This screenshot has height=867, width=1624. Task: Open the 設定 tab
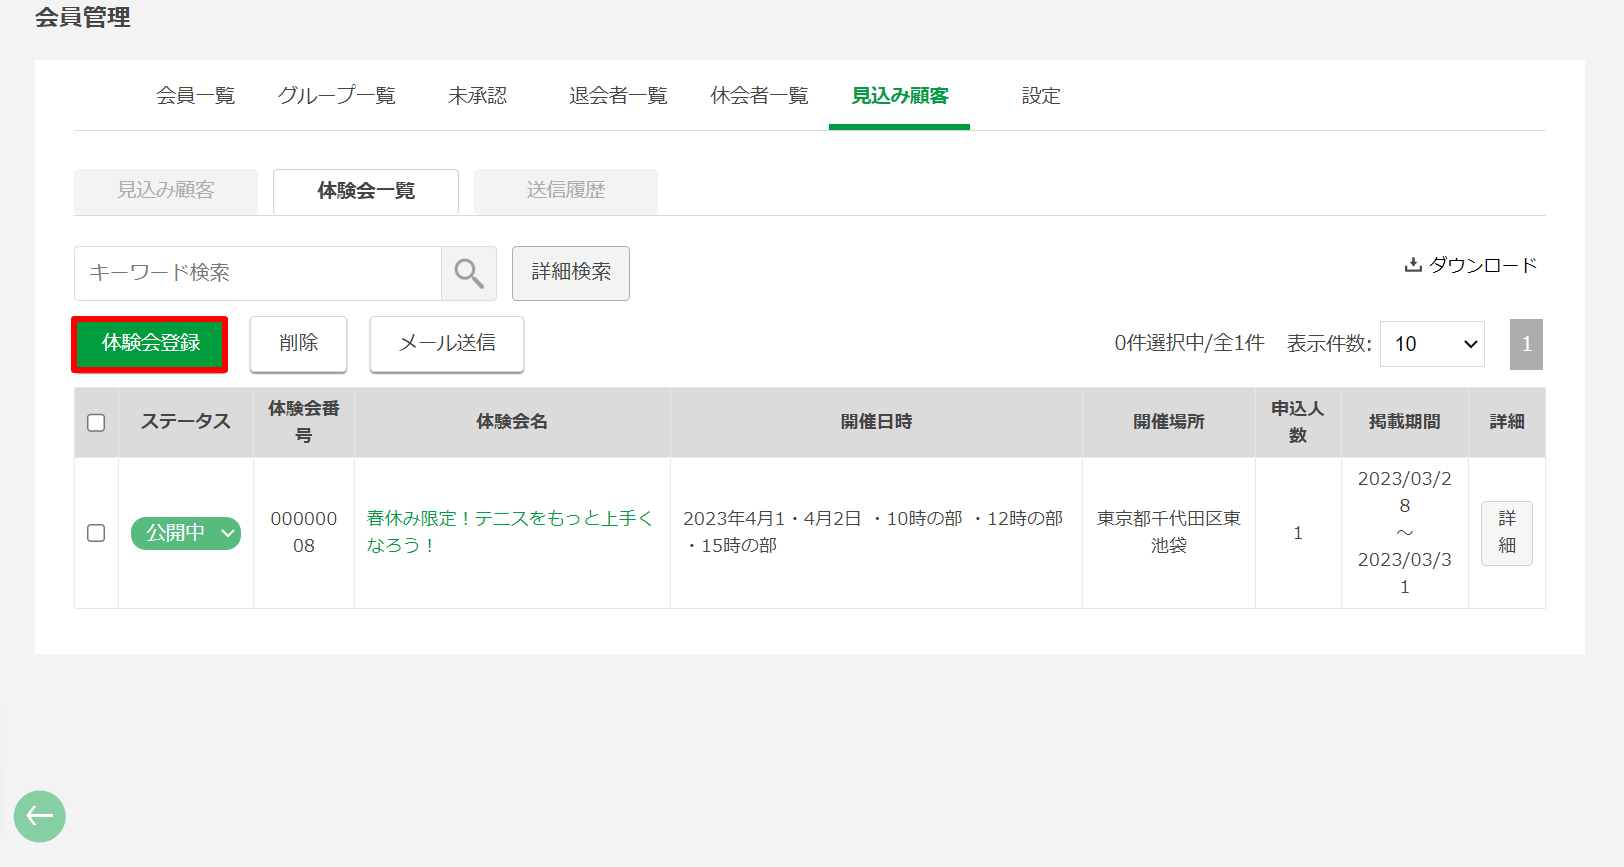[x=1041, y=96]
